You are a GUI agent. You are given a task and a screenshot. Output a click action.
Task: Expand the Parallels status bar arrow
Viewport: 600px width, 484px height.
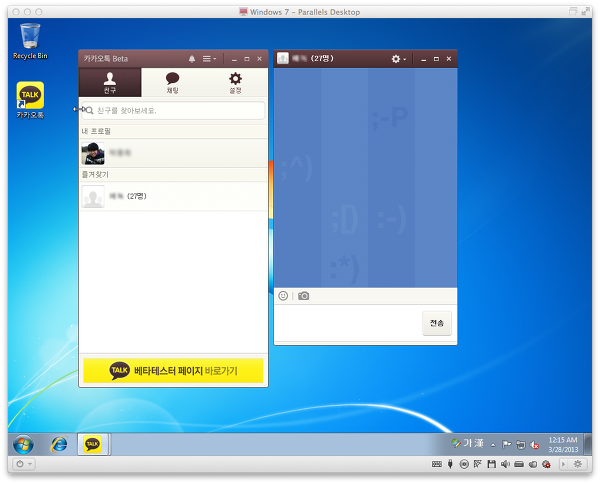(563, 464)
